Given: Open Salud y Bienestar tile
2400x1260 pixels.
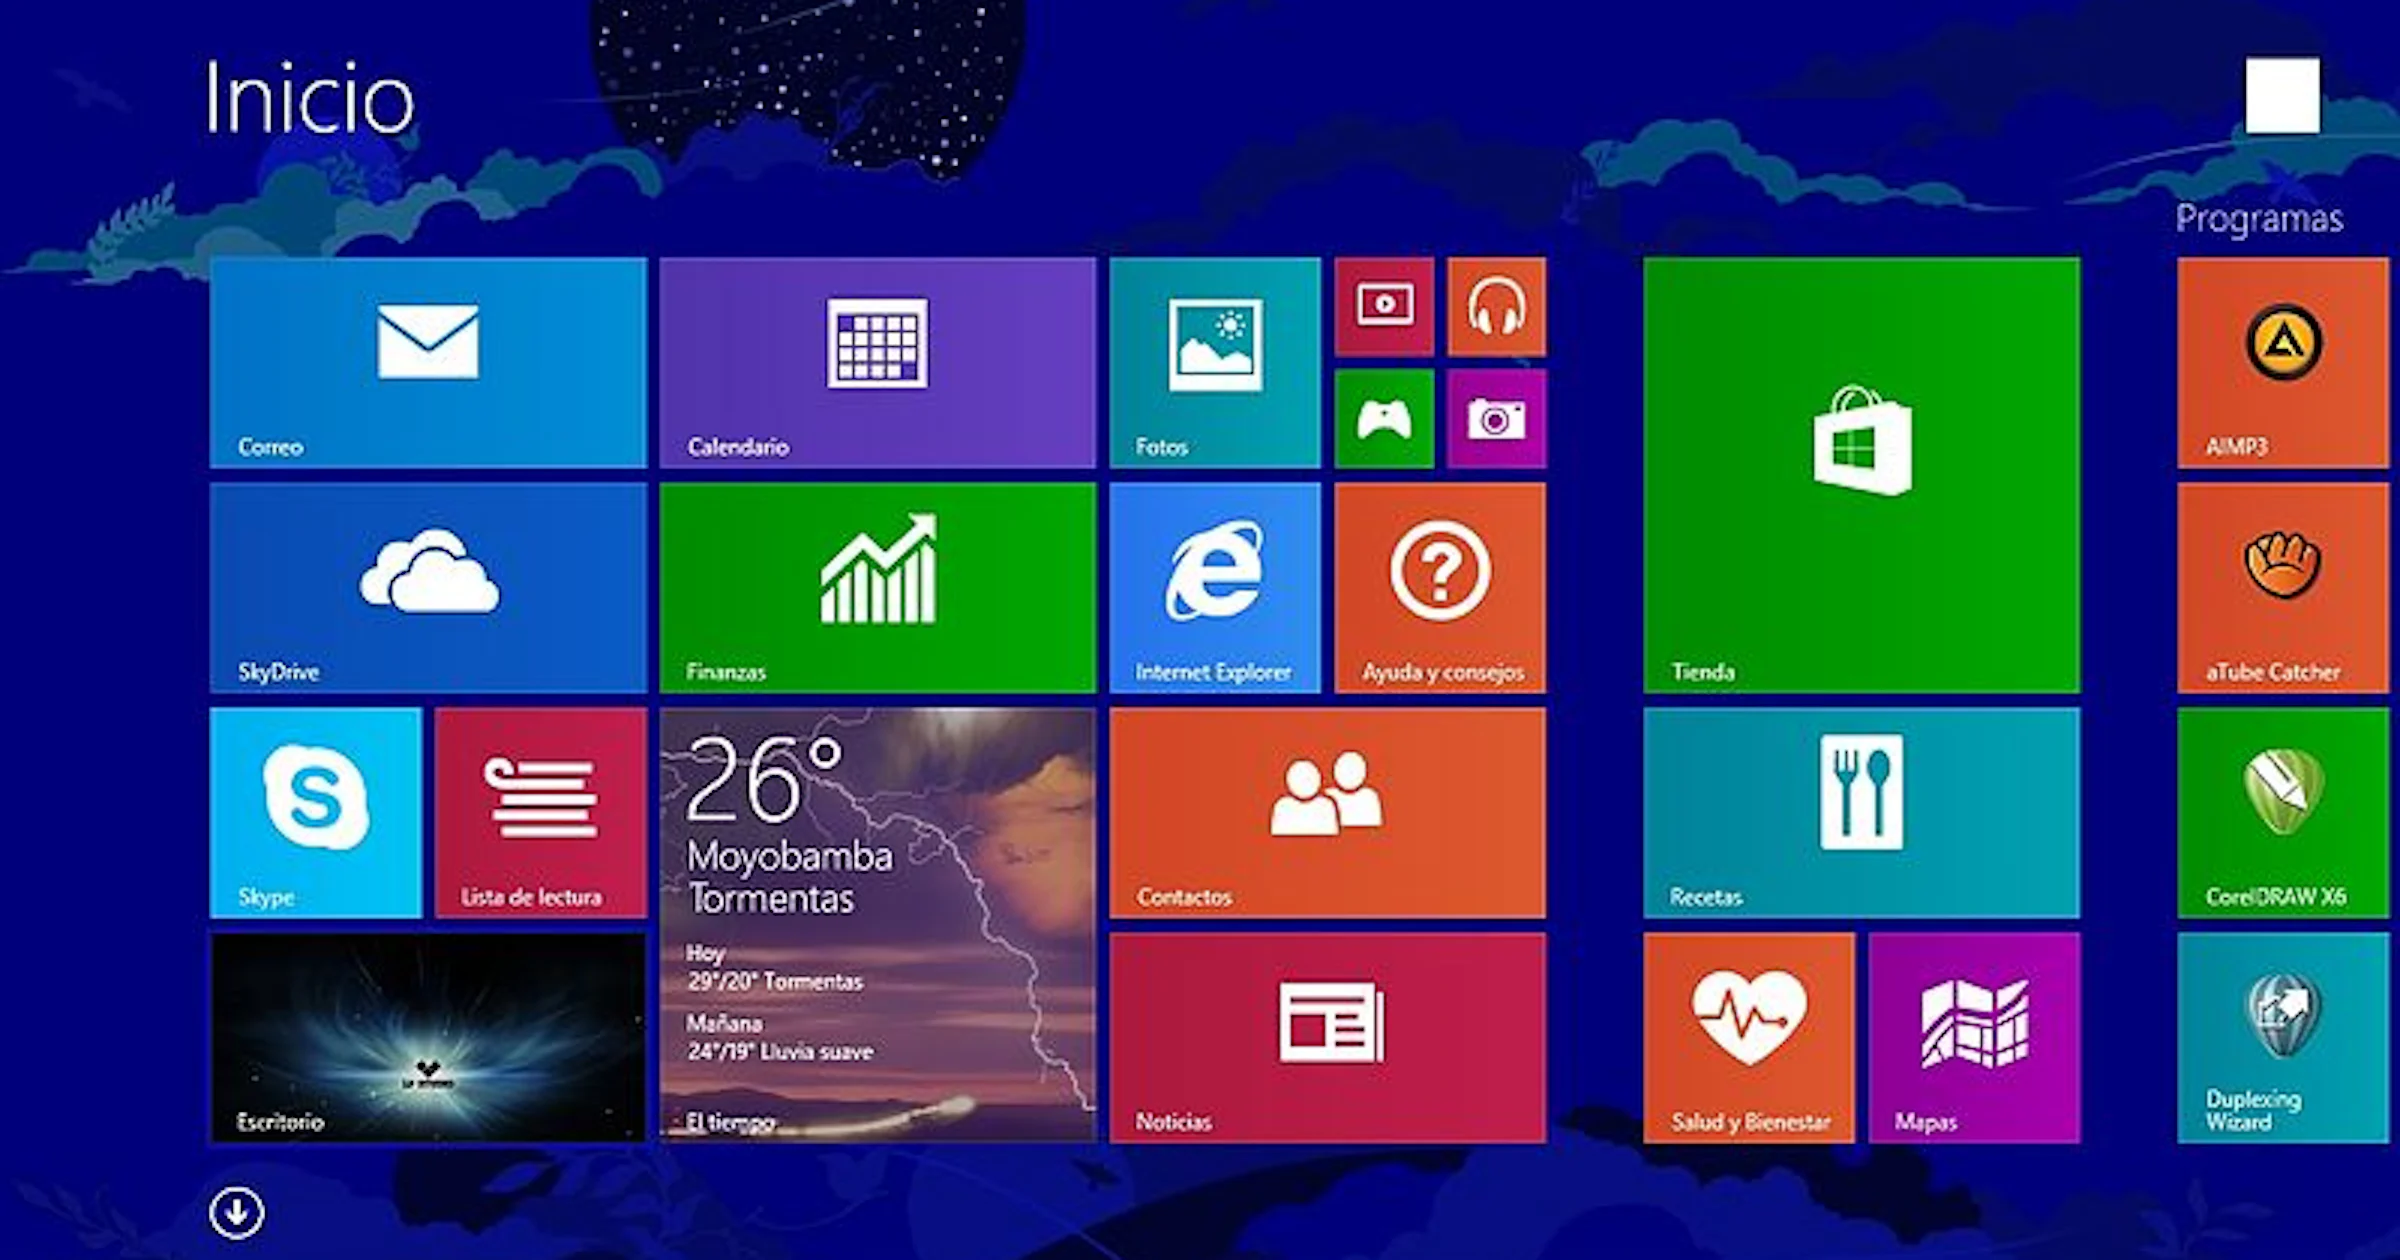Looking at the screenshot, I should pyautogui.click(x=1749, y=1038).
